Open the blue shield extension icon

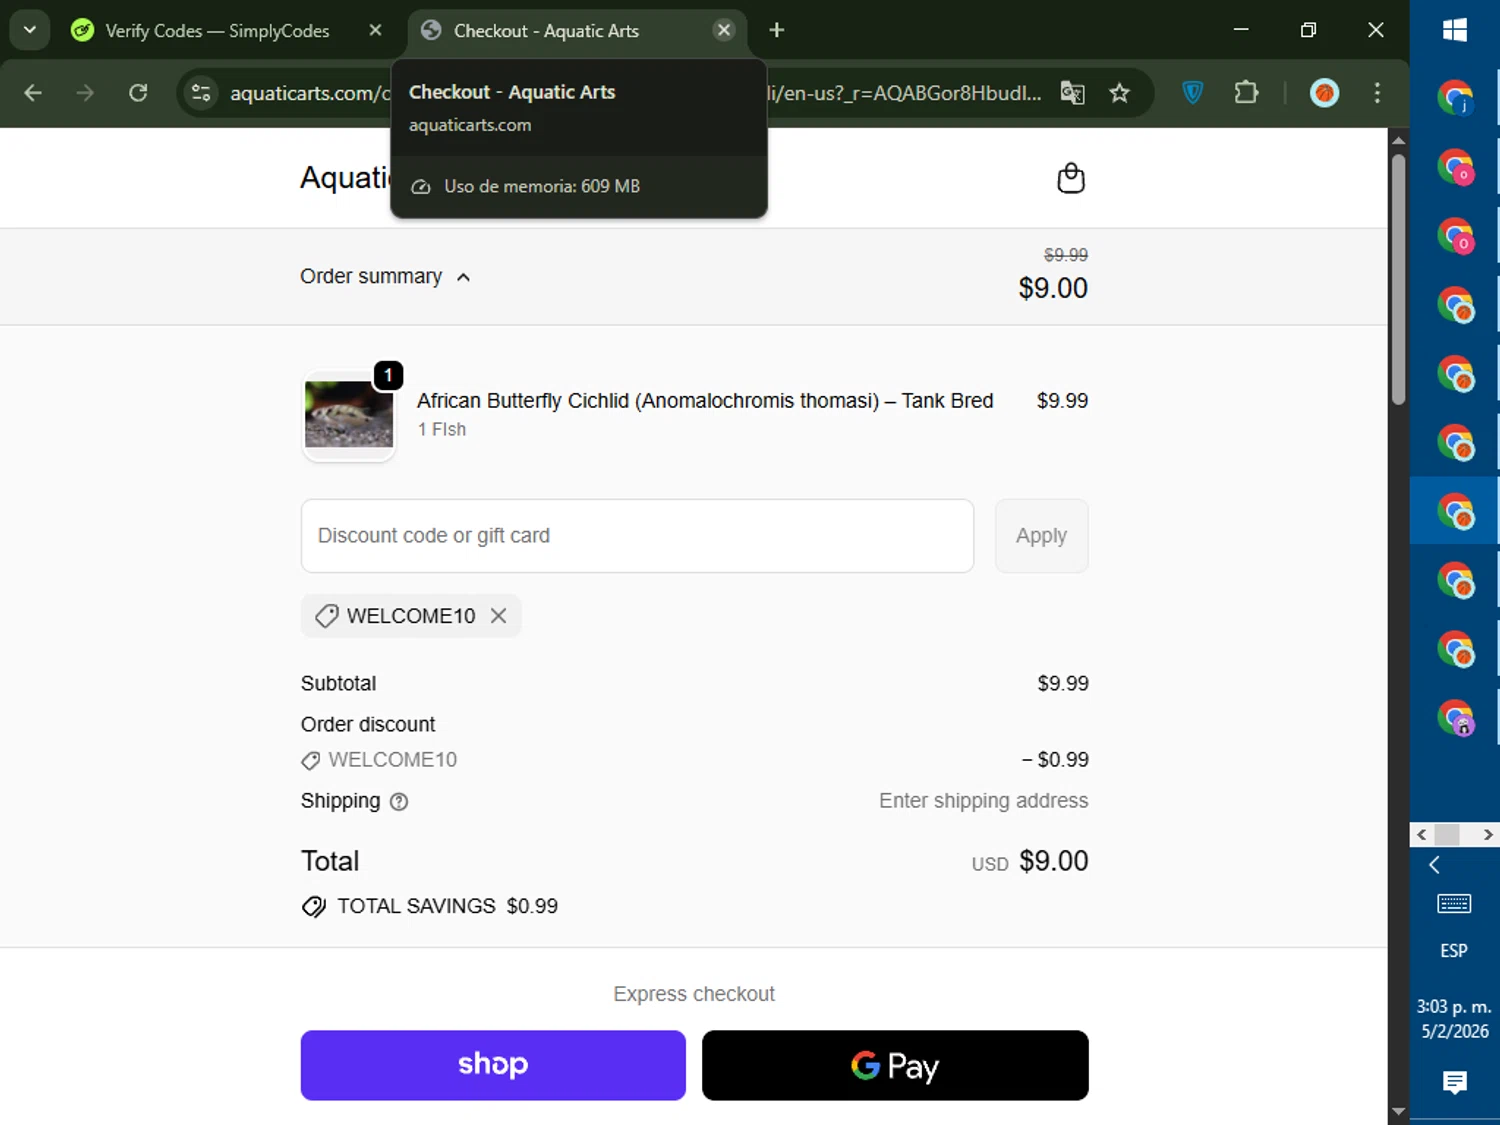click(1192, 93)
